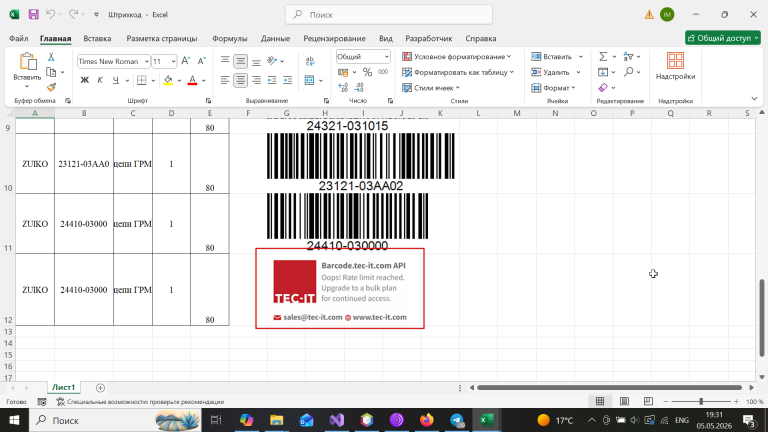Adjust the zoom slider handle
The height and width of the screenshot is (432, 768).
(701, 401)
